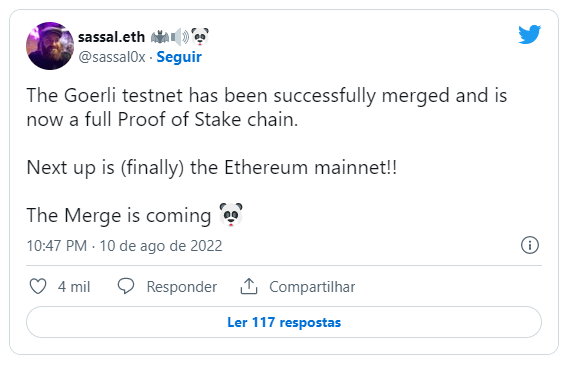Screen dimensions: 571x366
Task: Click the @sassal0x handle
Action: [112, 57]
